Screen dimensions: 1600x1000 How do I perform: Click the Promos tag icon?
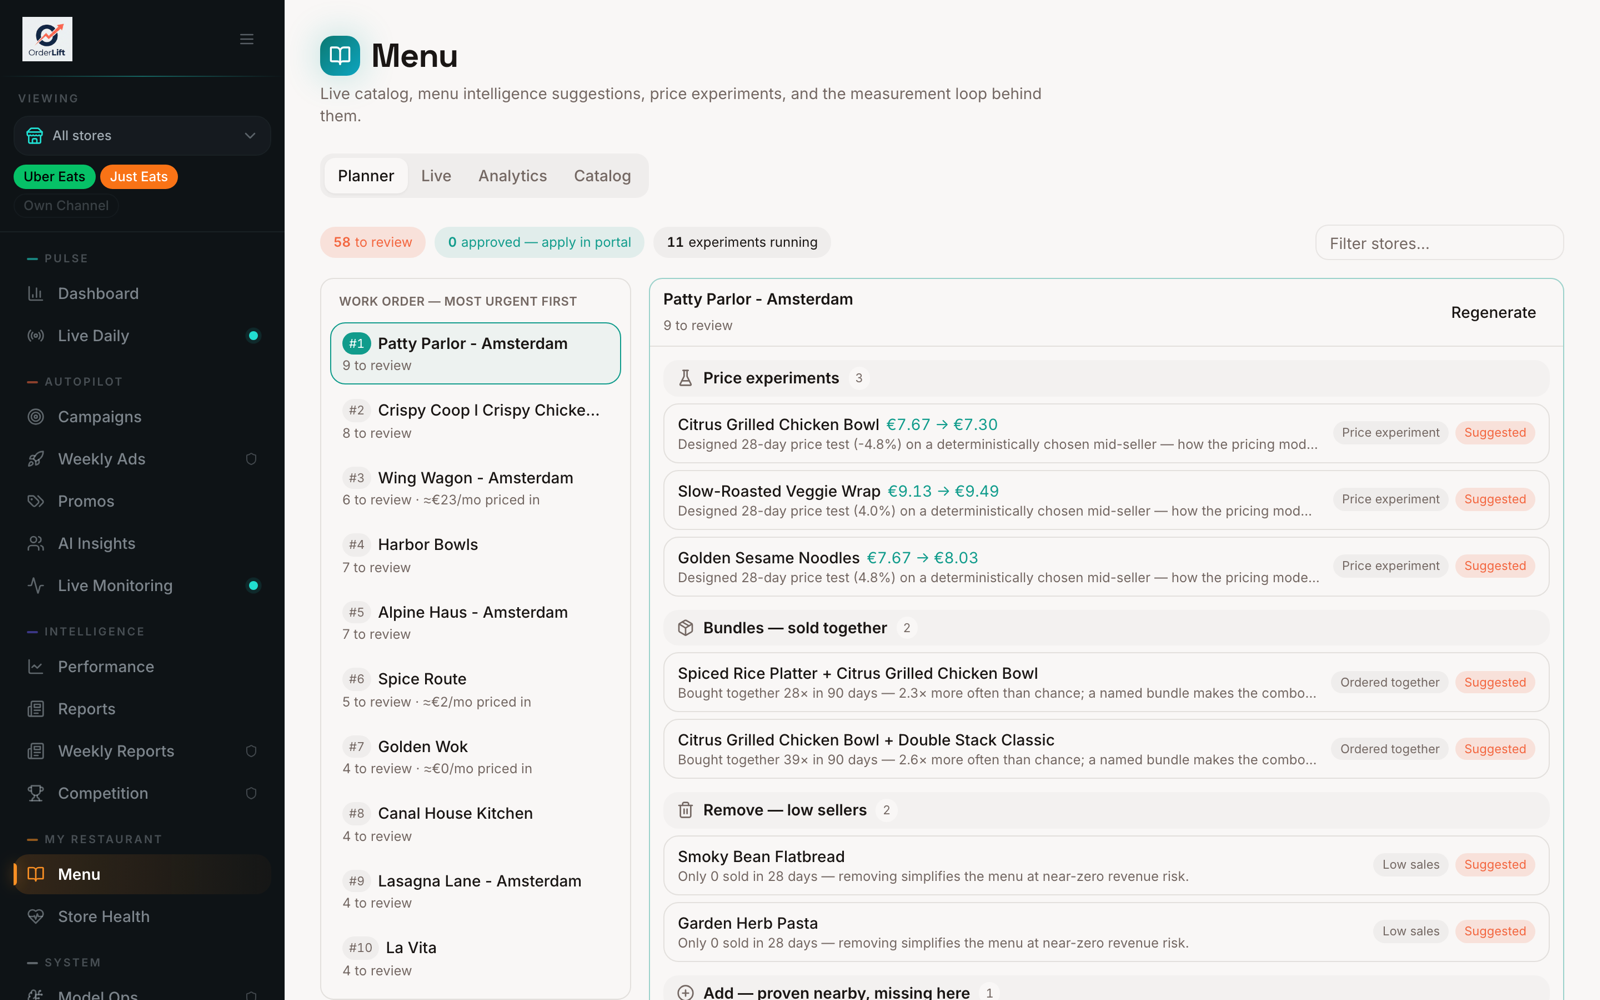point(36,501)
